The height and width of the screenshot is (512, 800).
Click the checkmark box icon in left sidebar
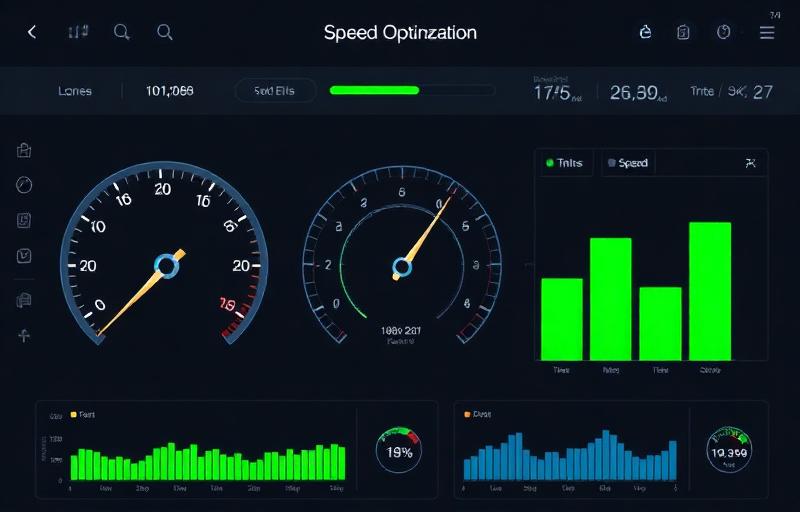tap(25, 256)
